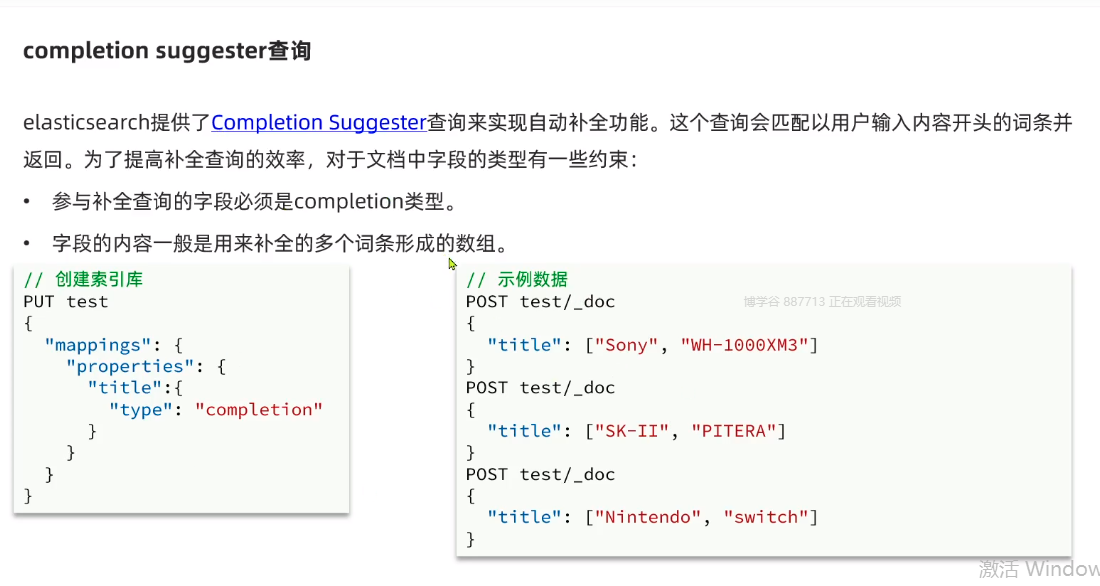Viewport: 1100px width, 586px height.
Task: Click the "PUT test" line in left code block
Action: [x=65, y=301]
